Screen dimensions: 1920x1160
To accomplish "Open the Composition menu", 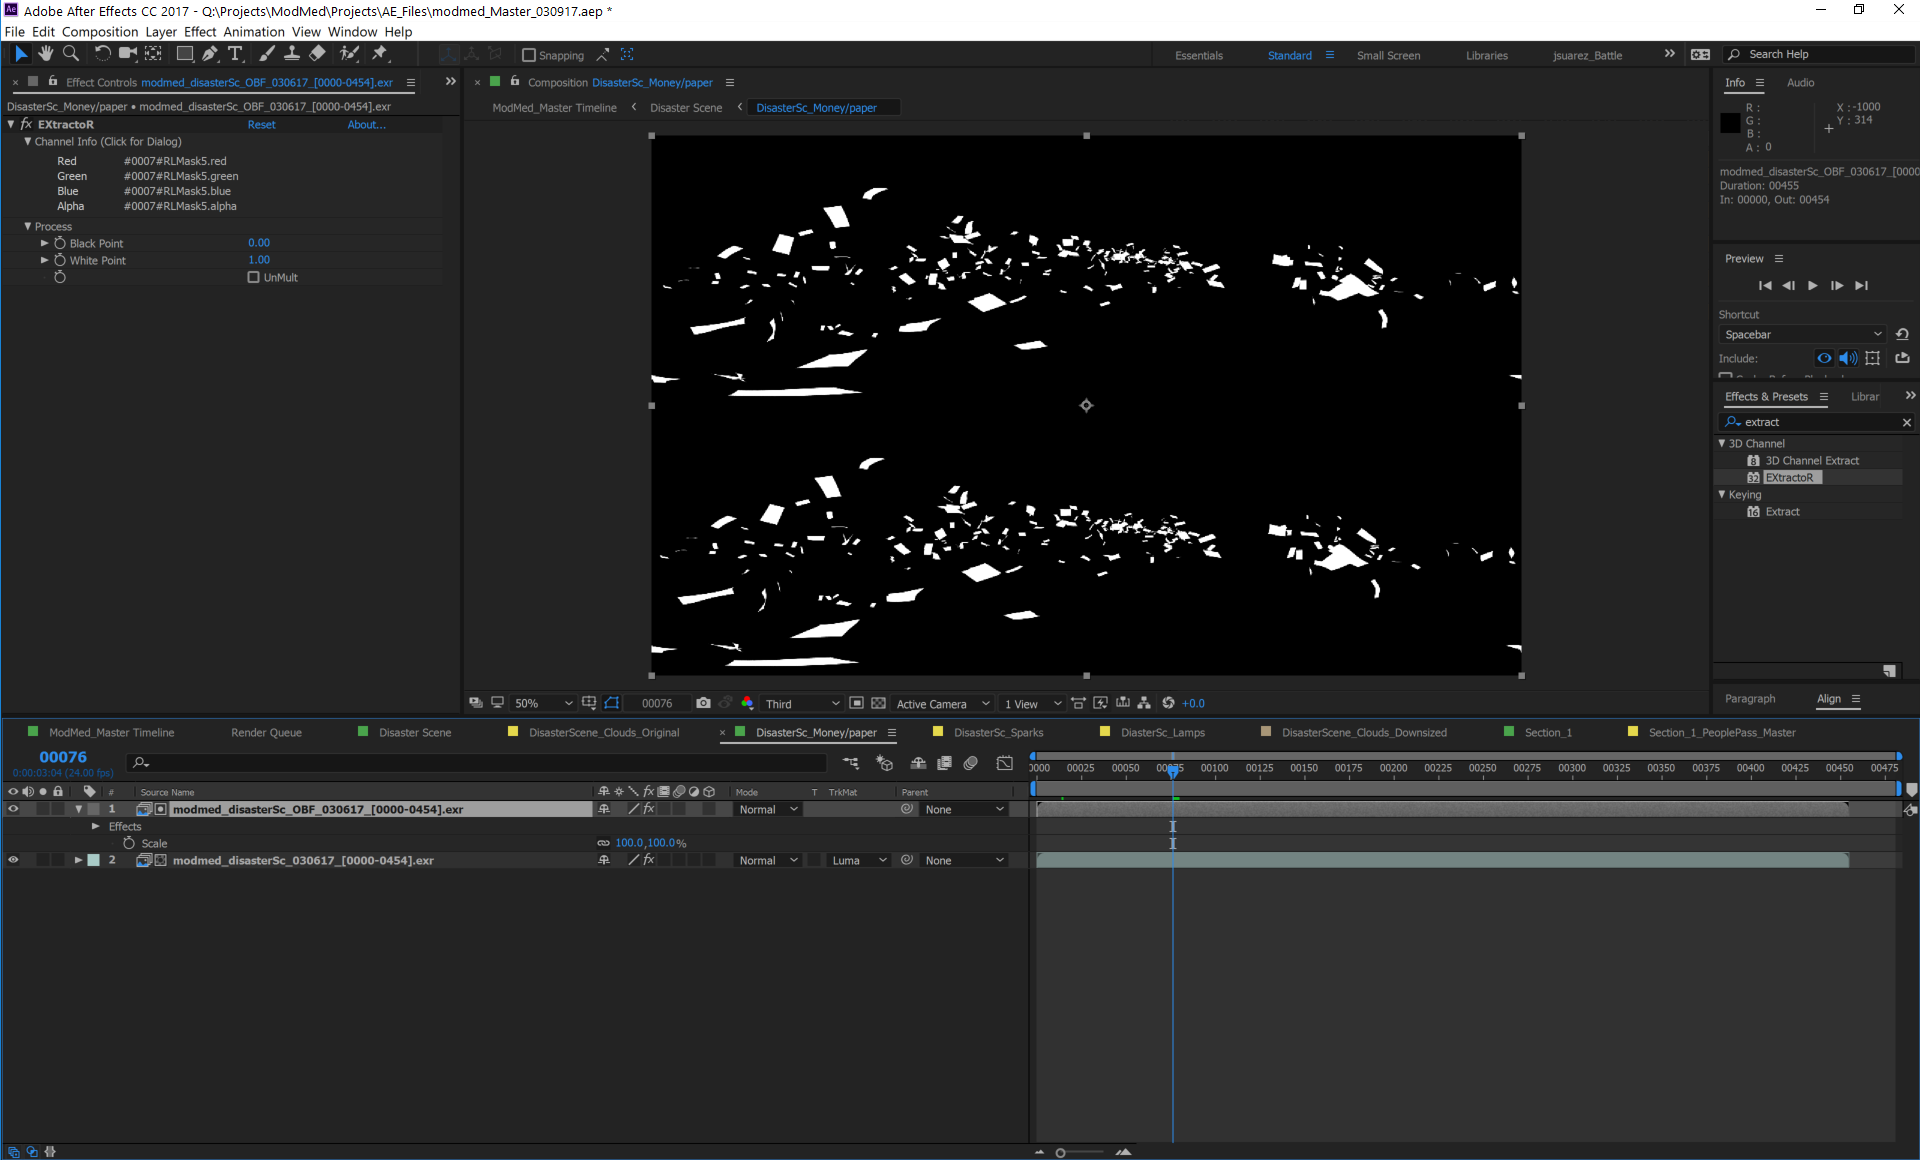I will coord(100,32).
